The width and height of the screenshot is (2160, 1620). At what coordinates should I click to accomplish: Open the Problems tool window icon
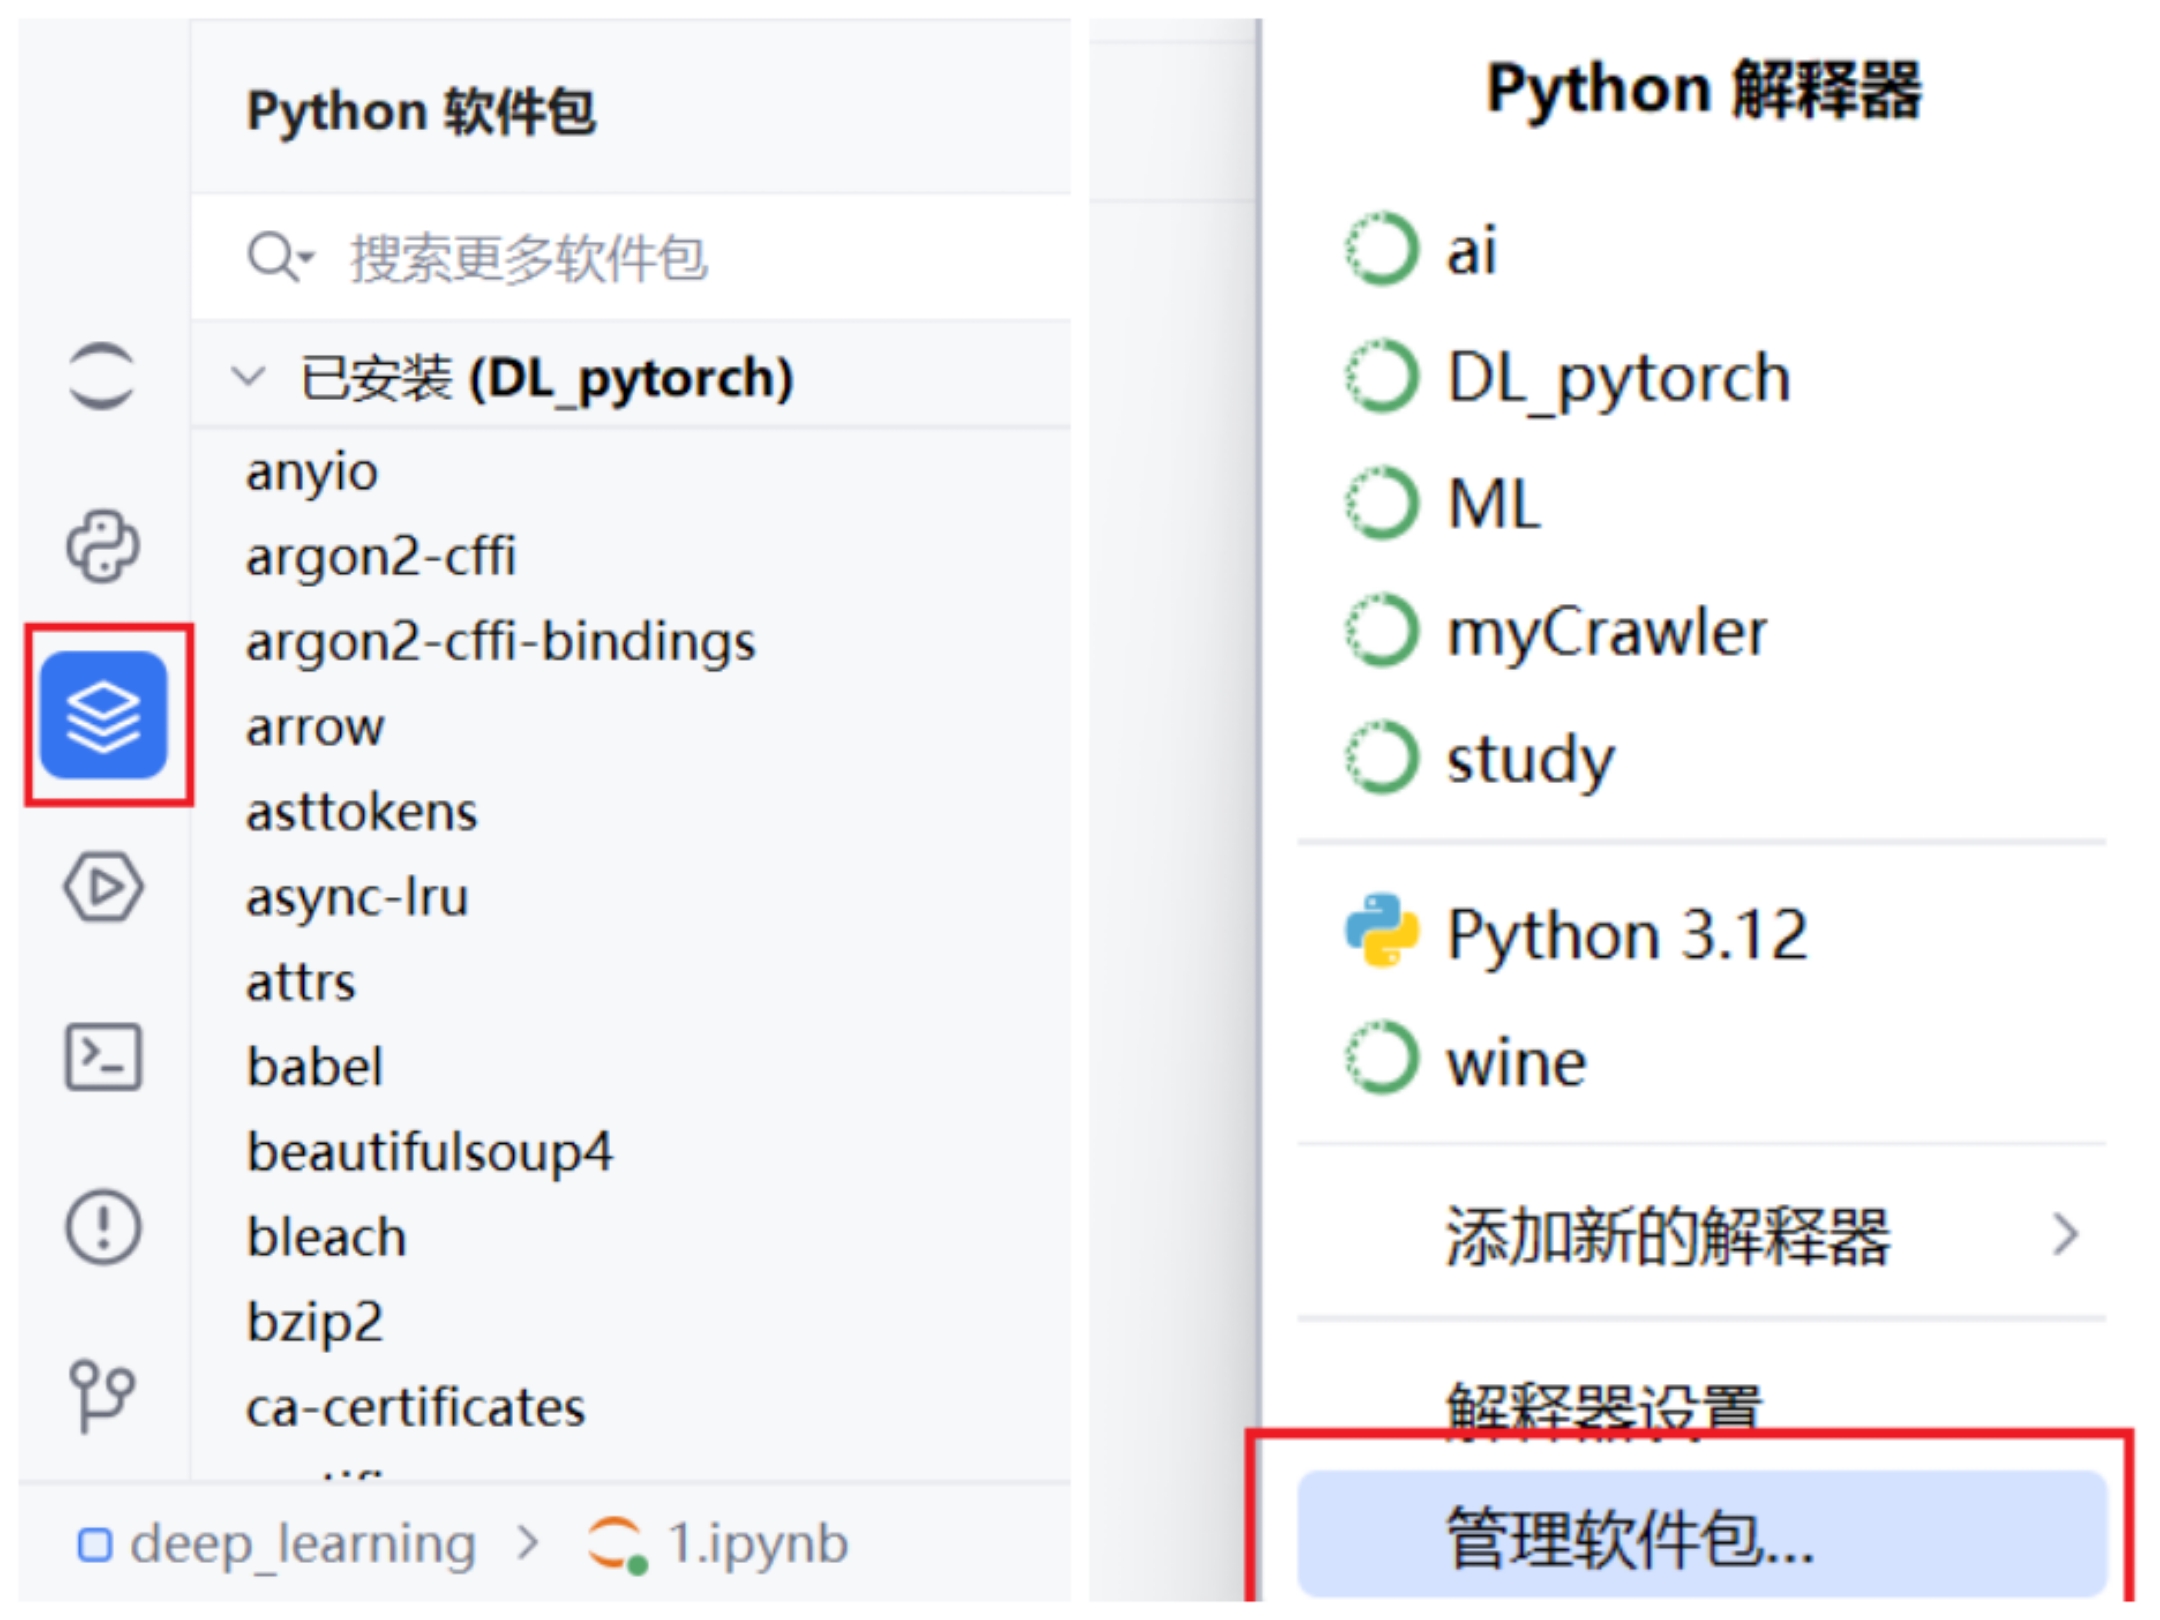tap(103, 1226)
